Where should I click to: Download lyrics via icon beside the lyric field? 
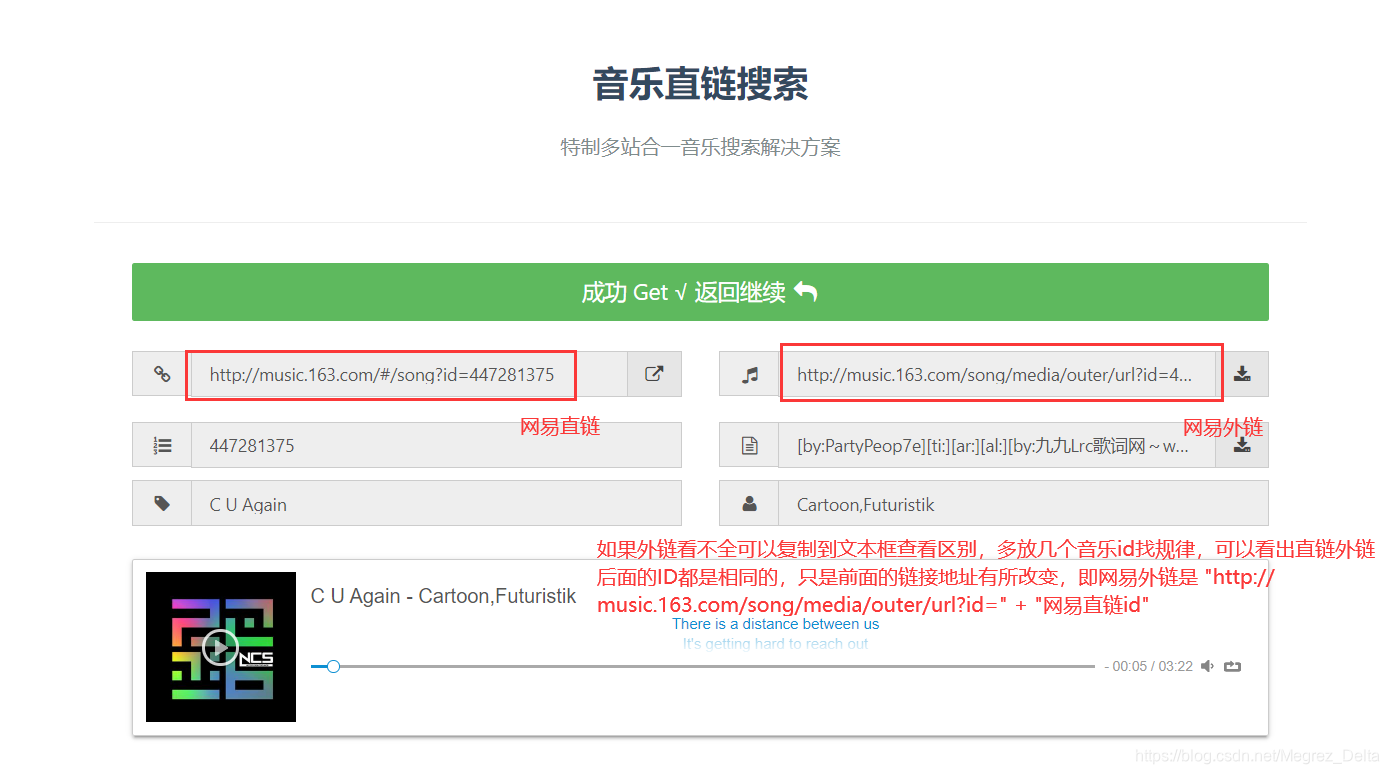(x=1242, y=446)
